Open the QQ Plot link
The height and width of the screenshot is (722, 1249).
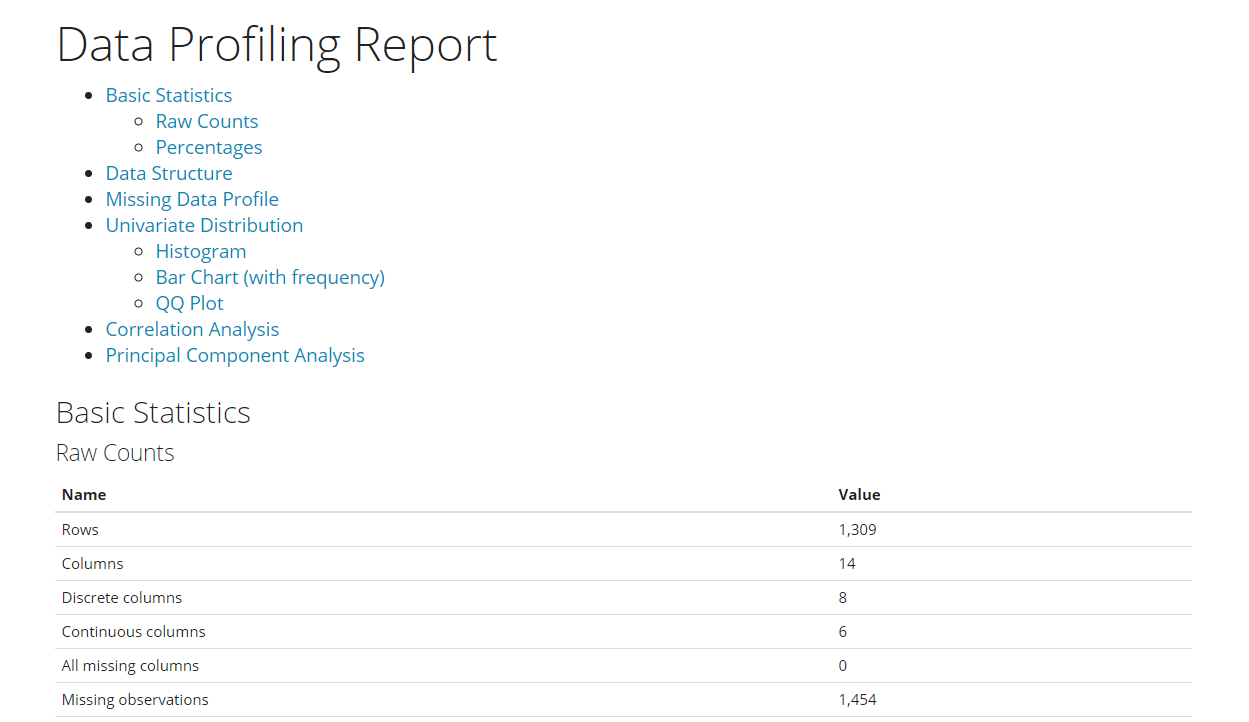tap(189, 303)
